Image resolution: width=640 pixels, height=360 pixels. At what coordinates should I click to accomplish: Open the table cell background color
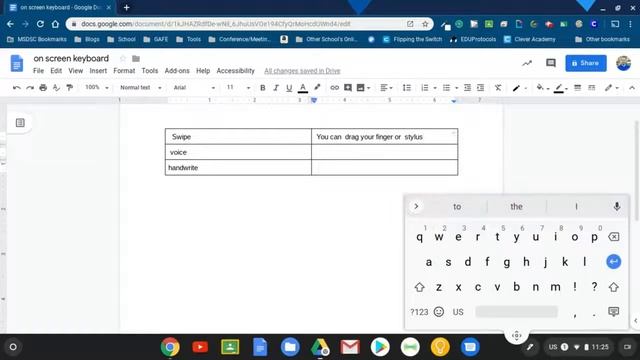point(542,88)
